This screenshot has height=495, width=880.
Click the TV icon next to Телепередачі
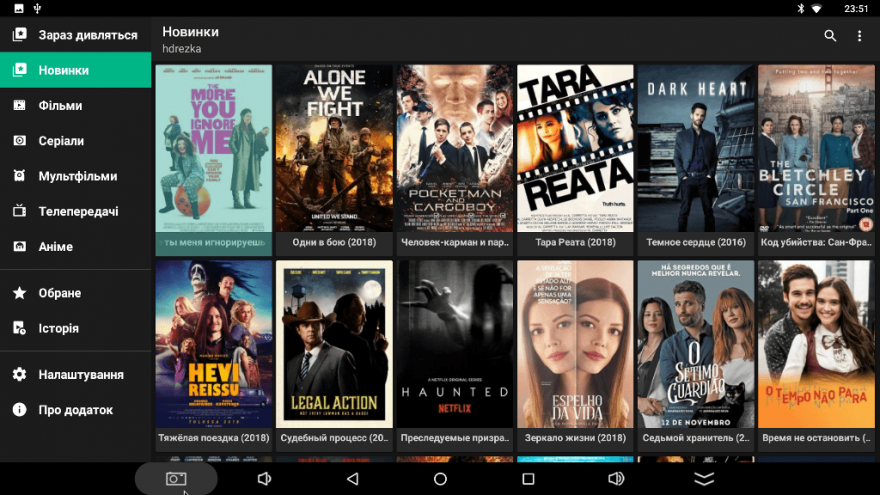pyautogui.click(x=20, y=211)
